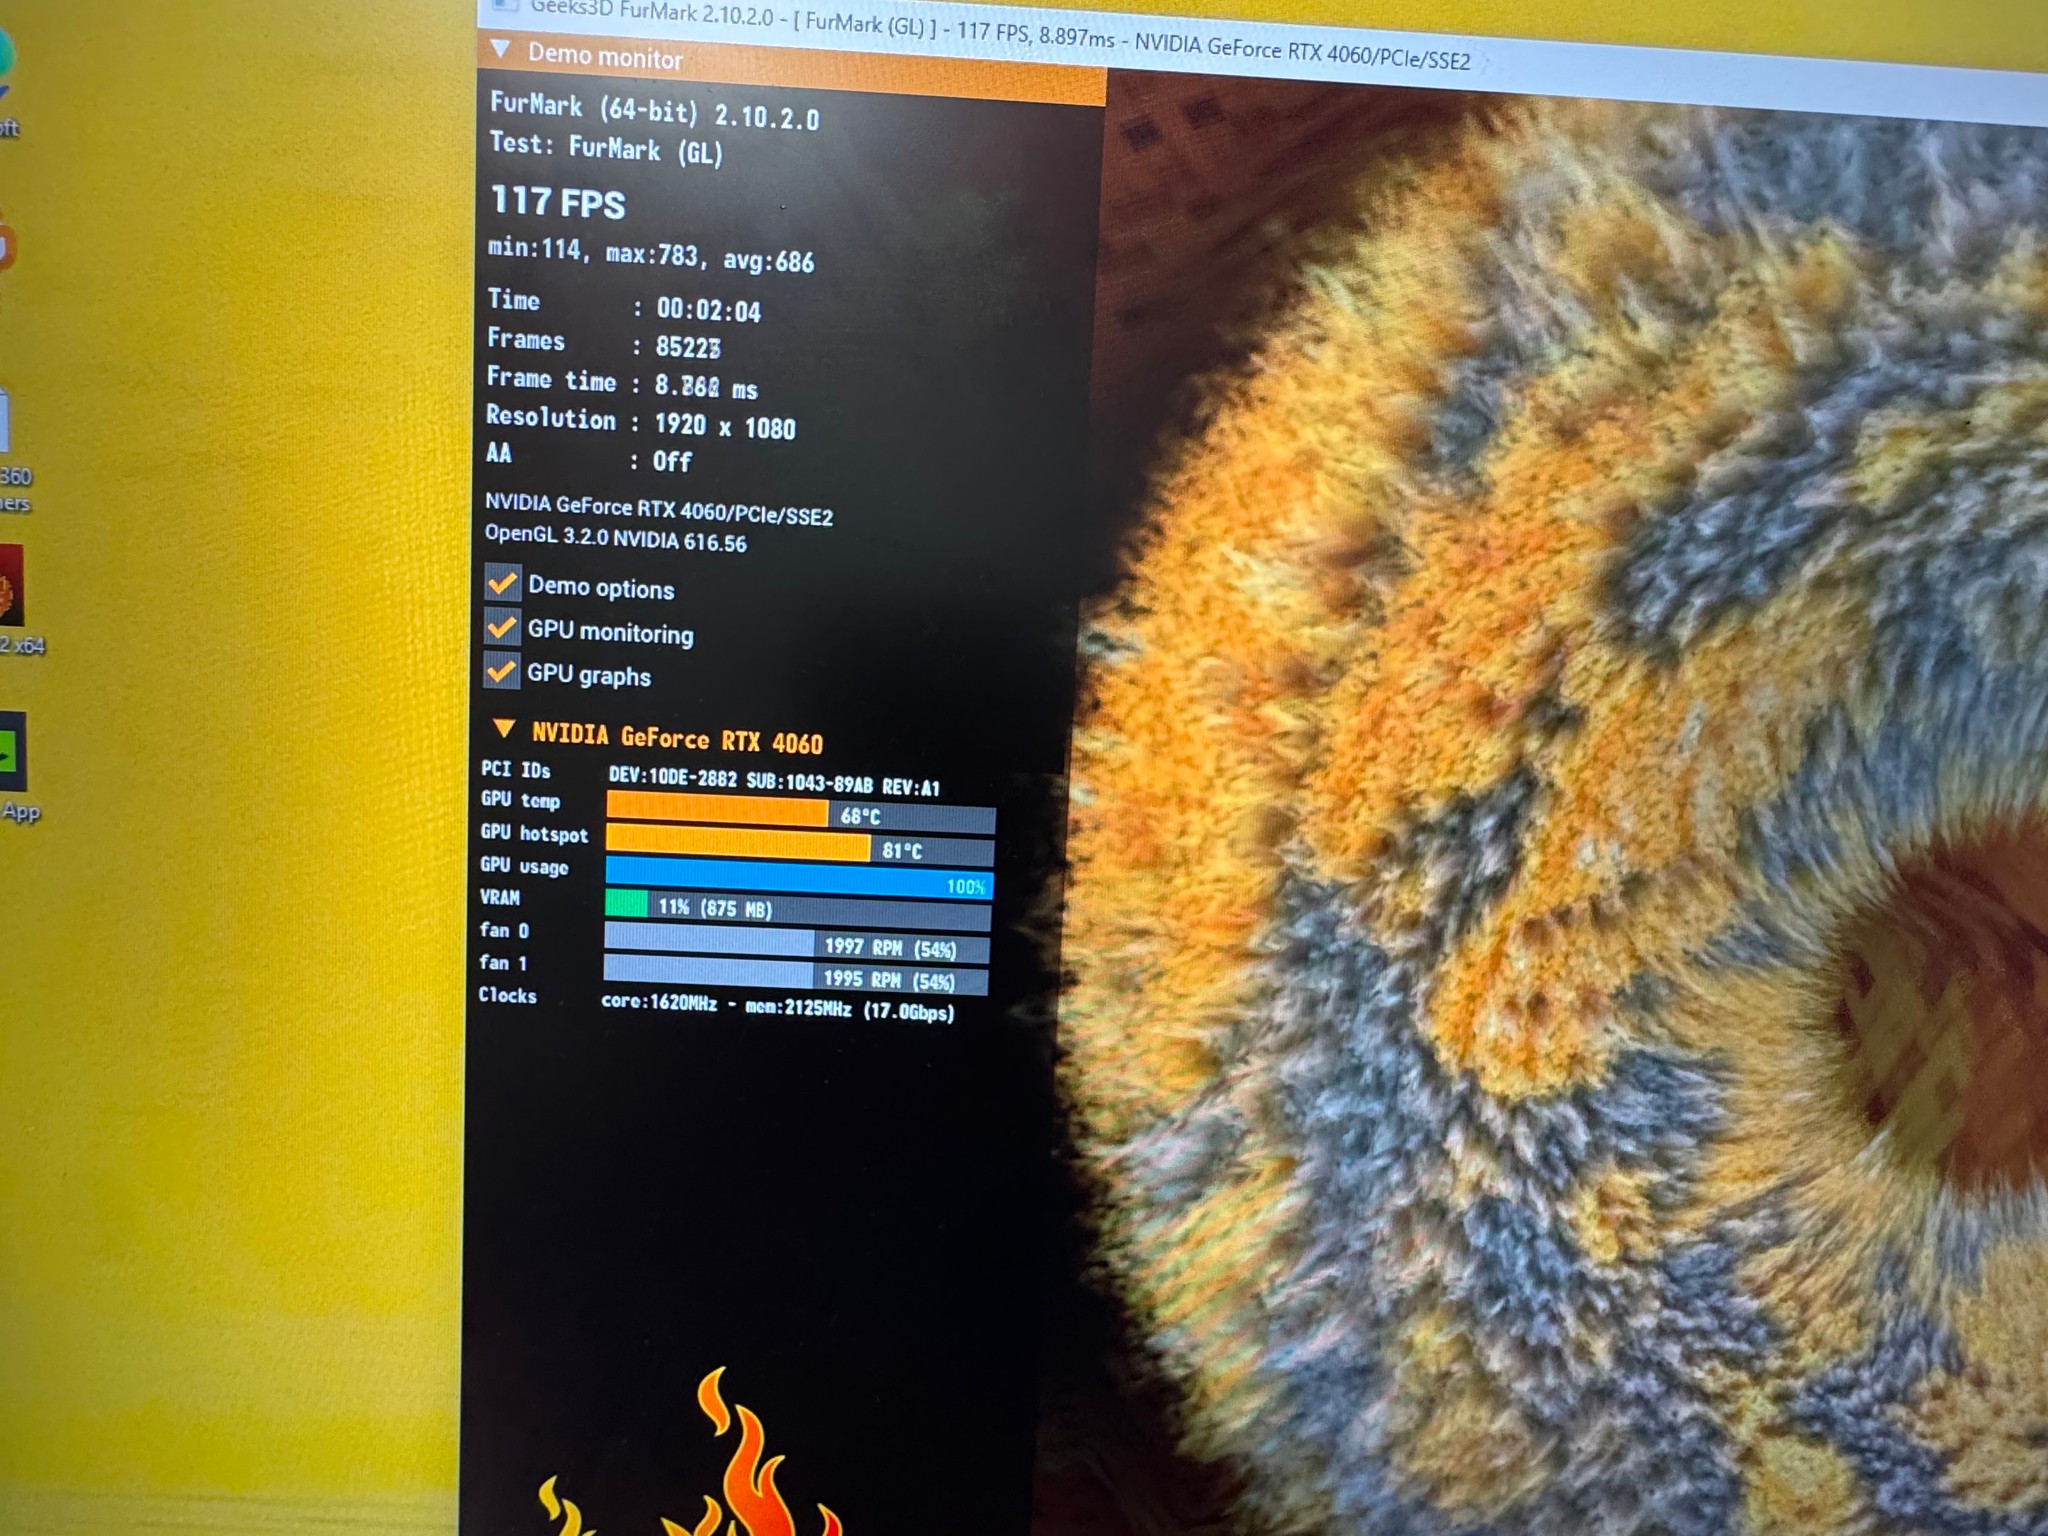
Task: Click the AA Off value
Action: coord(672,461)
